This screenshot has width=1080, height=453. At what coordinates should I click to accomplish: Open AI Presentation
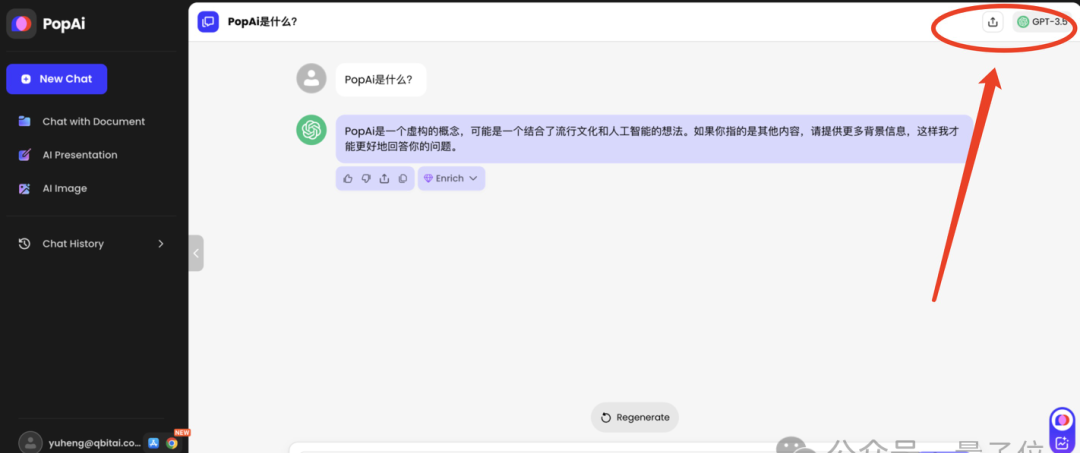pyautogui.click(x=68, y=155)
